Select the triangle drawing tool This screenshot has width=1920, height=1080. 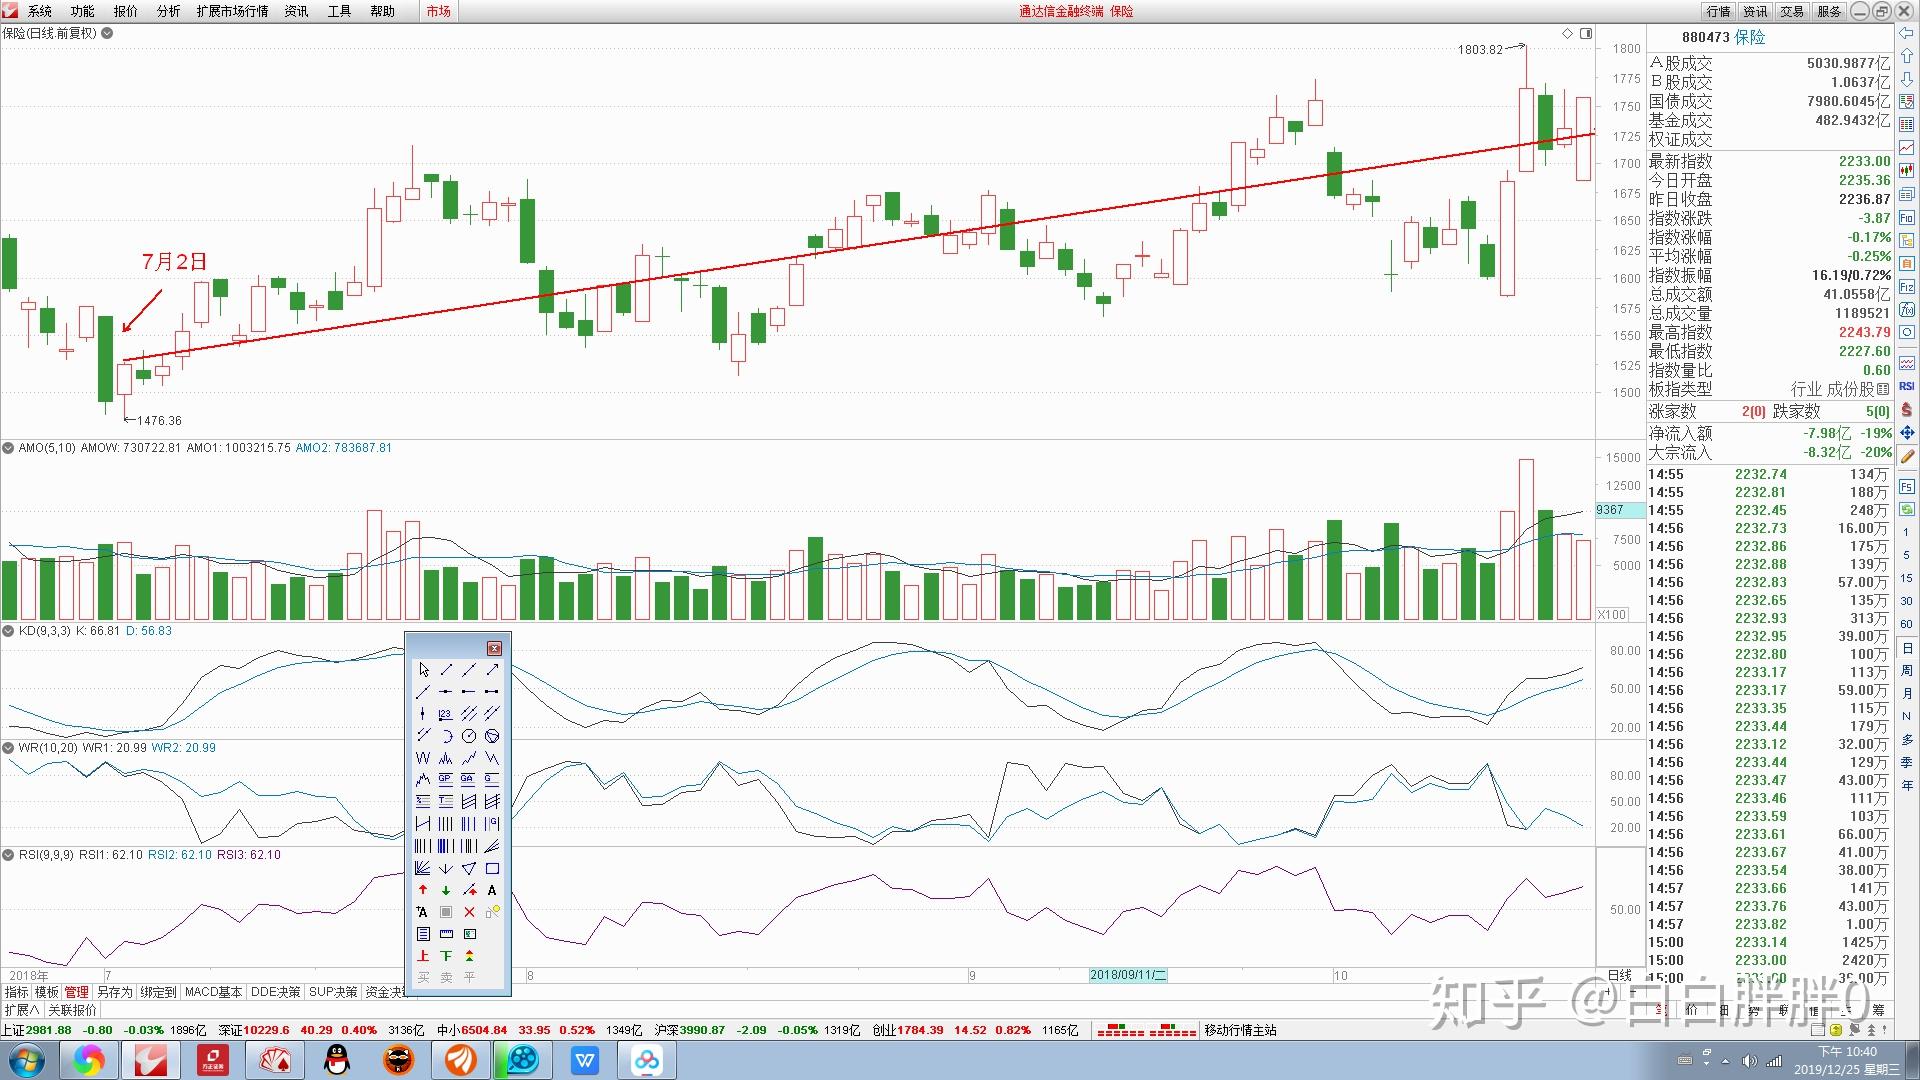click(x=469, y=868)
